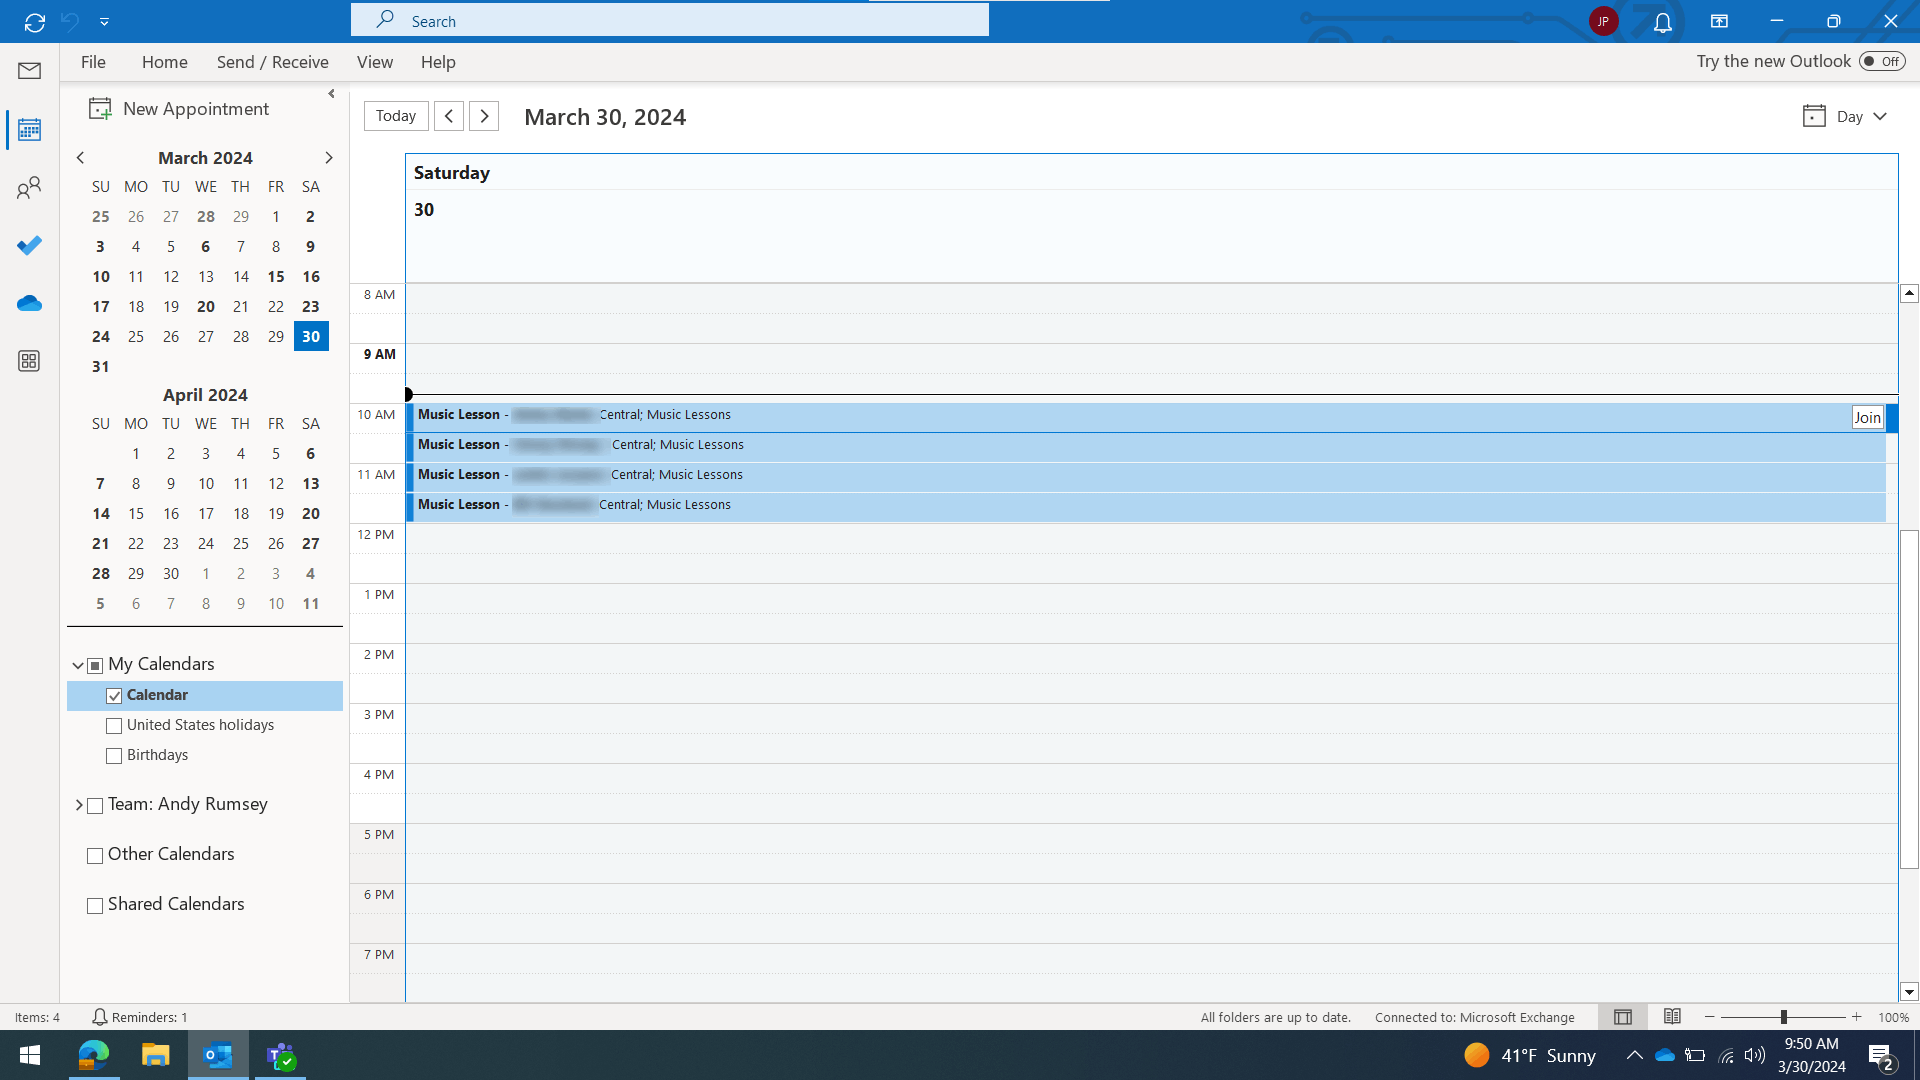Expand the Team: Andy Rumsey group
This screenshot has height=1080, width=1920.
pyautogui.click(x=78, y=805)
